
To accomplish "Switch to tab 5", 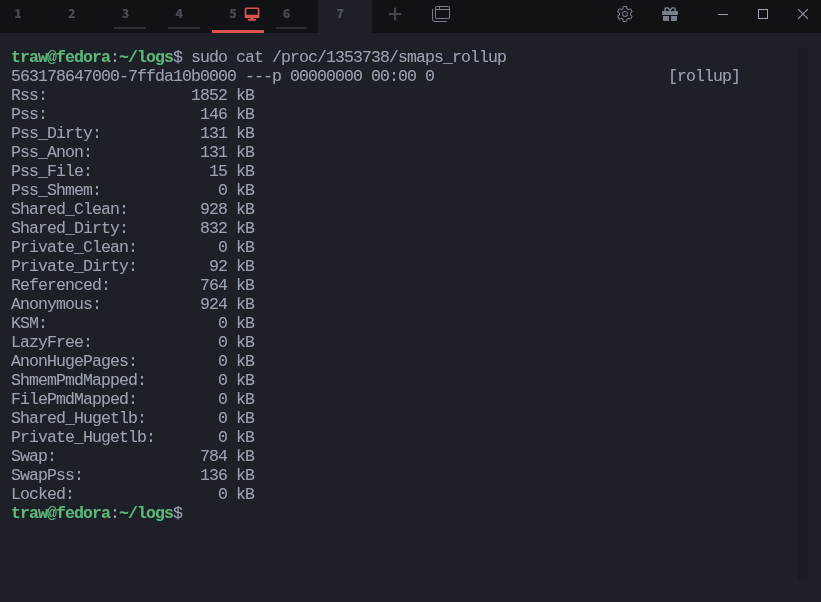I will pos(232,14).
